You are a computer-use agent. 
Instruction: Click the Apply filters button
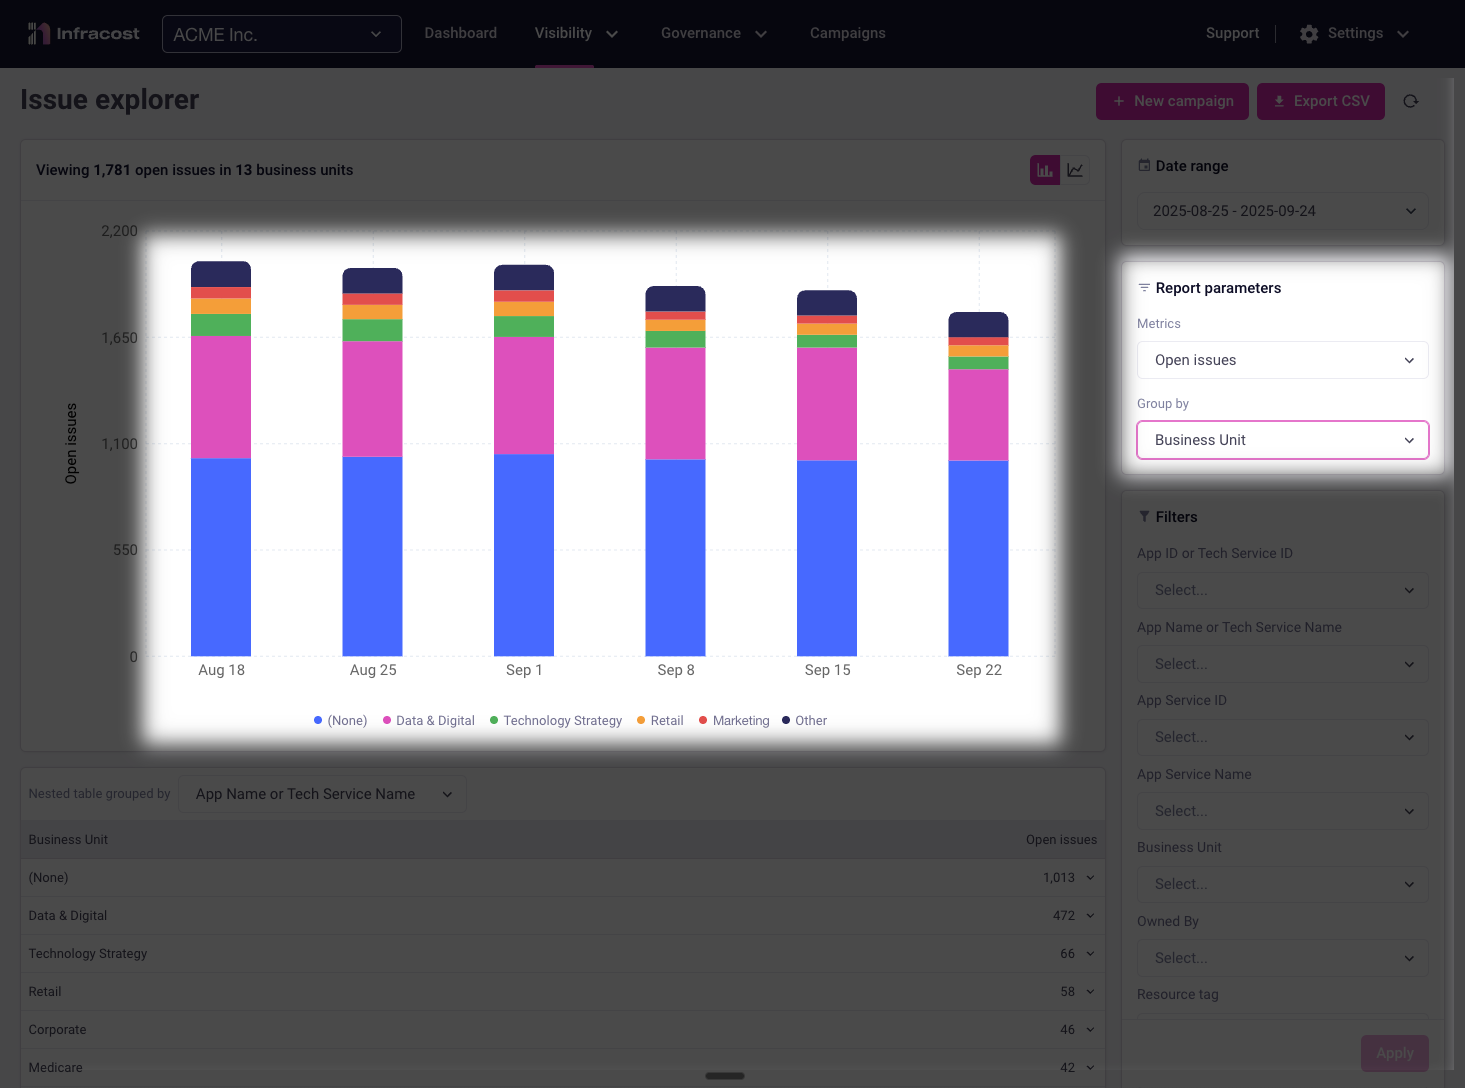point(1394,1053)
